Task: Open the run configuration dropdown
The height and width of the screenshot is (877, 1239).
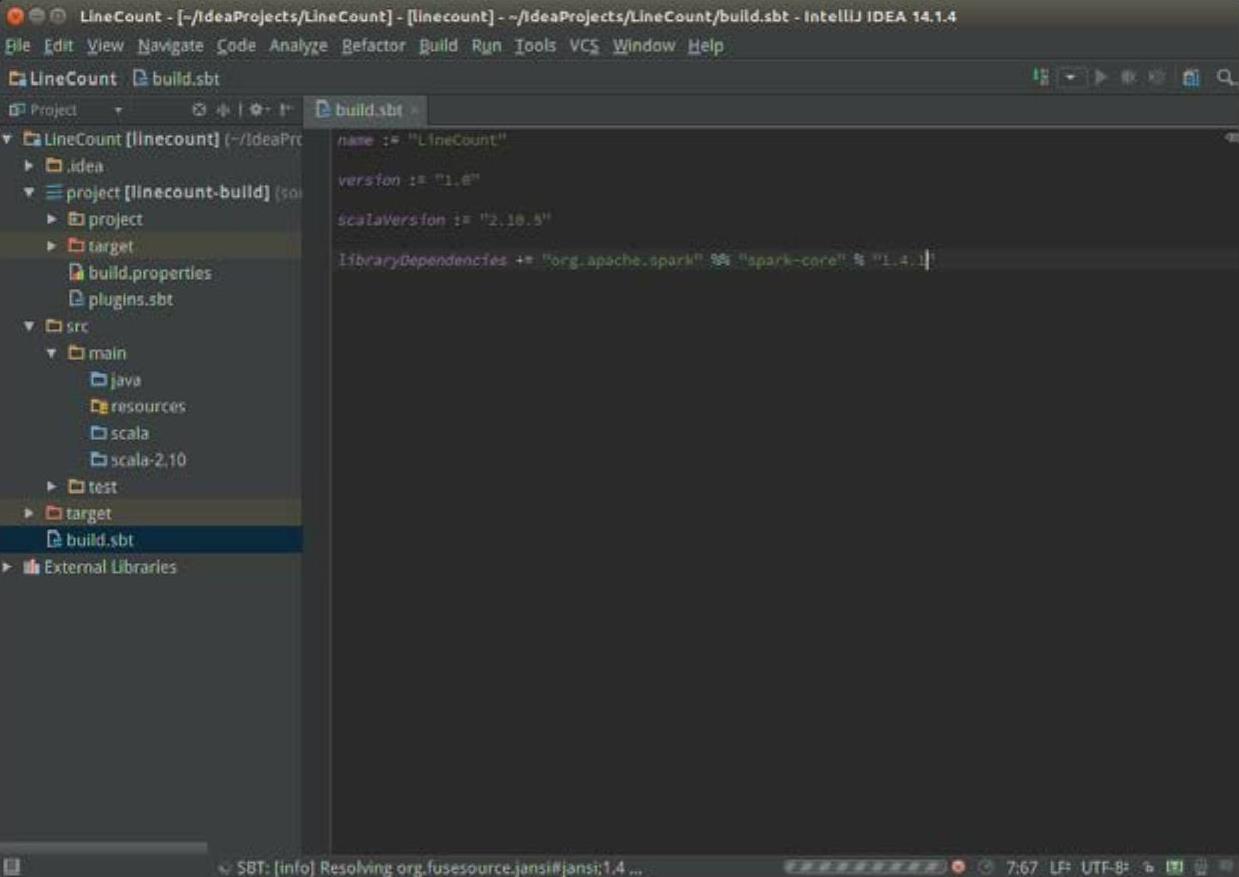Action: (x=1072, y=77)
